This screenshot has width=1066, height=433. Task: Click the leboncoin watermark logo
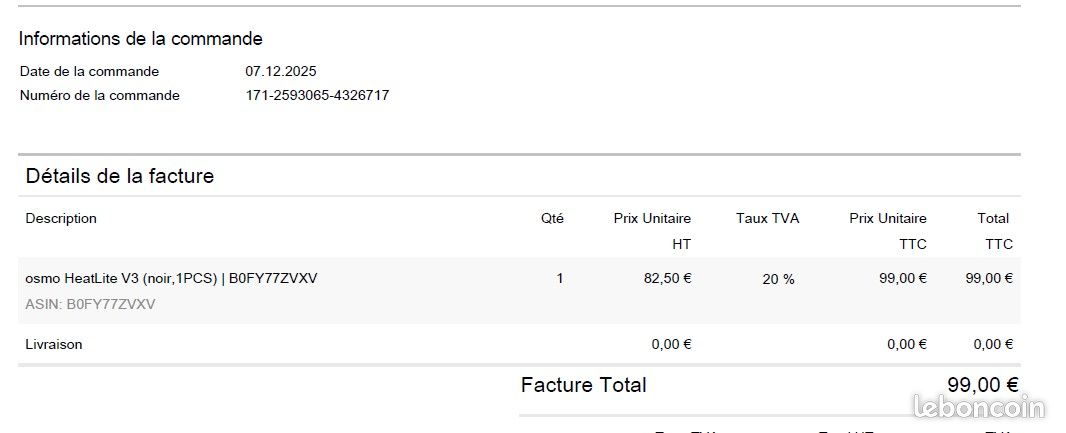tap(978, 406)
